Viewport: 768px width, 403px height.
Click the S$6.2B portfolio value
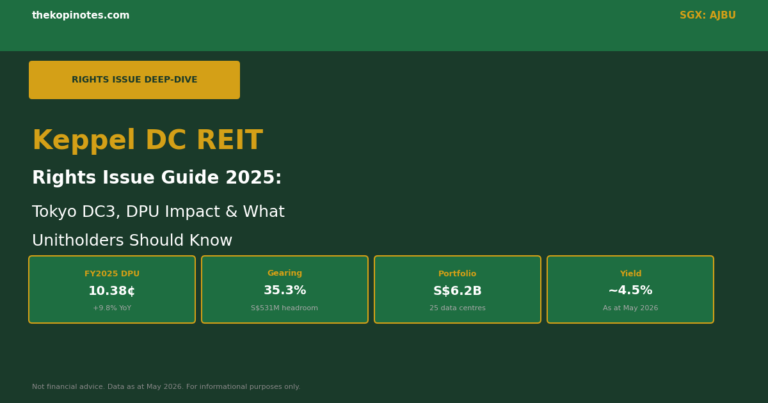457,291
